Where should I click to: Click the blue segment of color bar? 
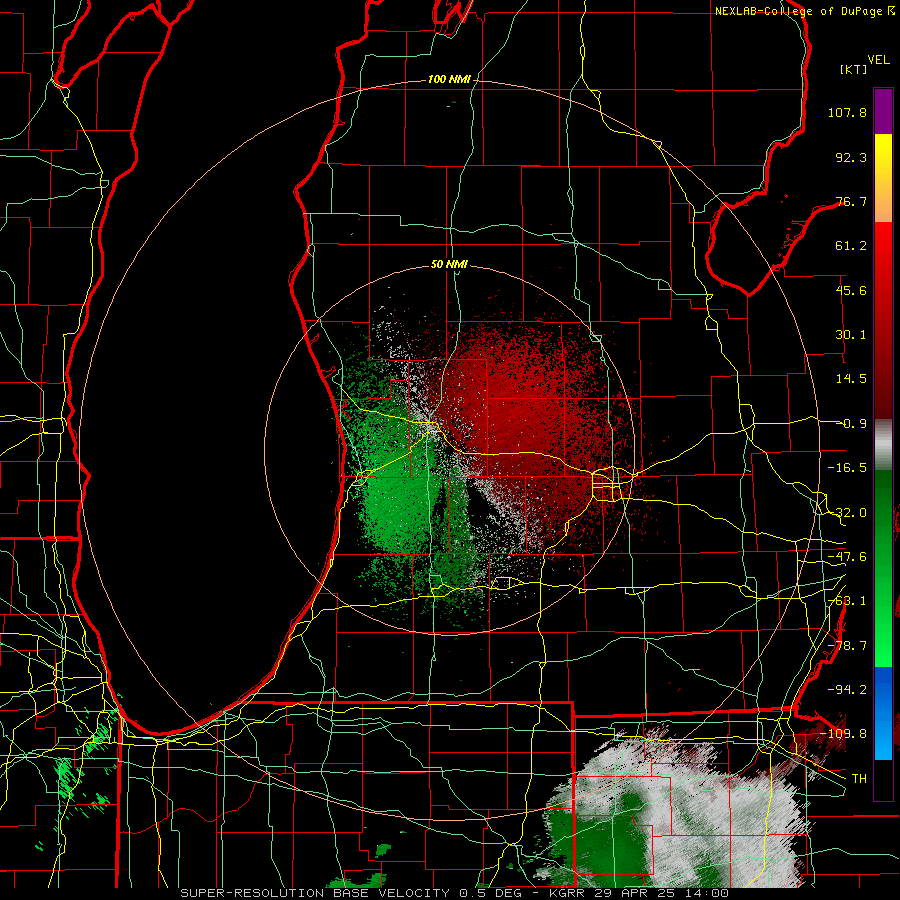(x=883, y=713)
